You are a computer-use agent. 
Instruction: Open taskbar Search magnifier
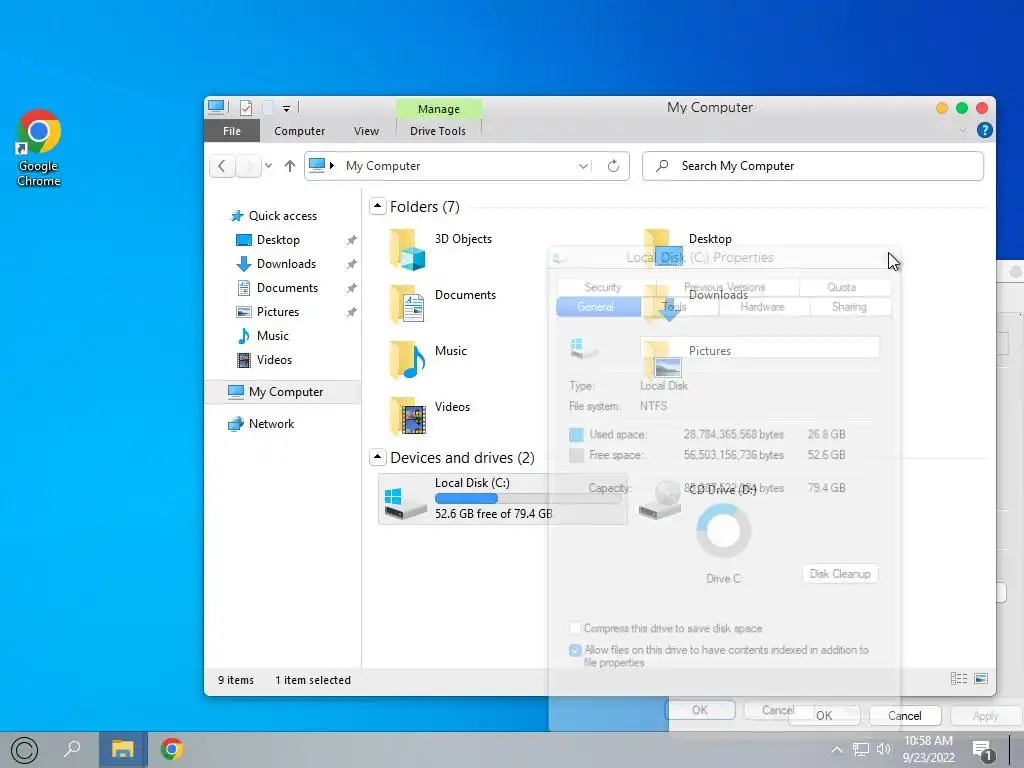(72, 748)
